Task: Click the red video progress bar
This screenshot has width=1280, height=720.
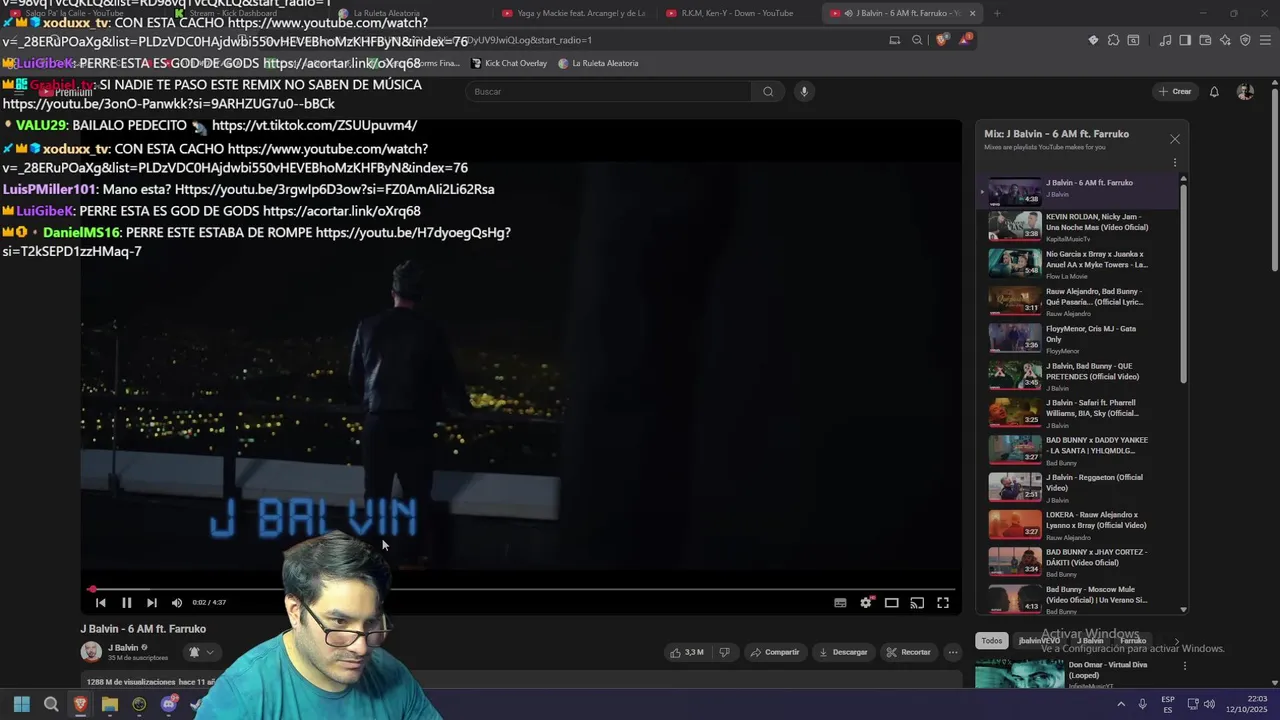Action: [x=520, y=589]
